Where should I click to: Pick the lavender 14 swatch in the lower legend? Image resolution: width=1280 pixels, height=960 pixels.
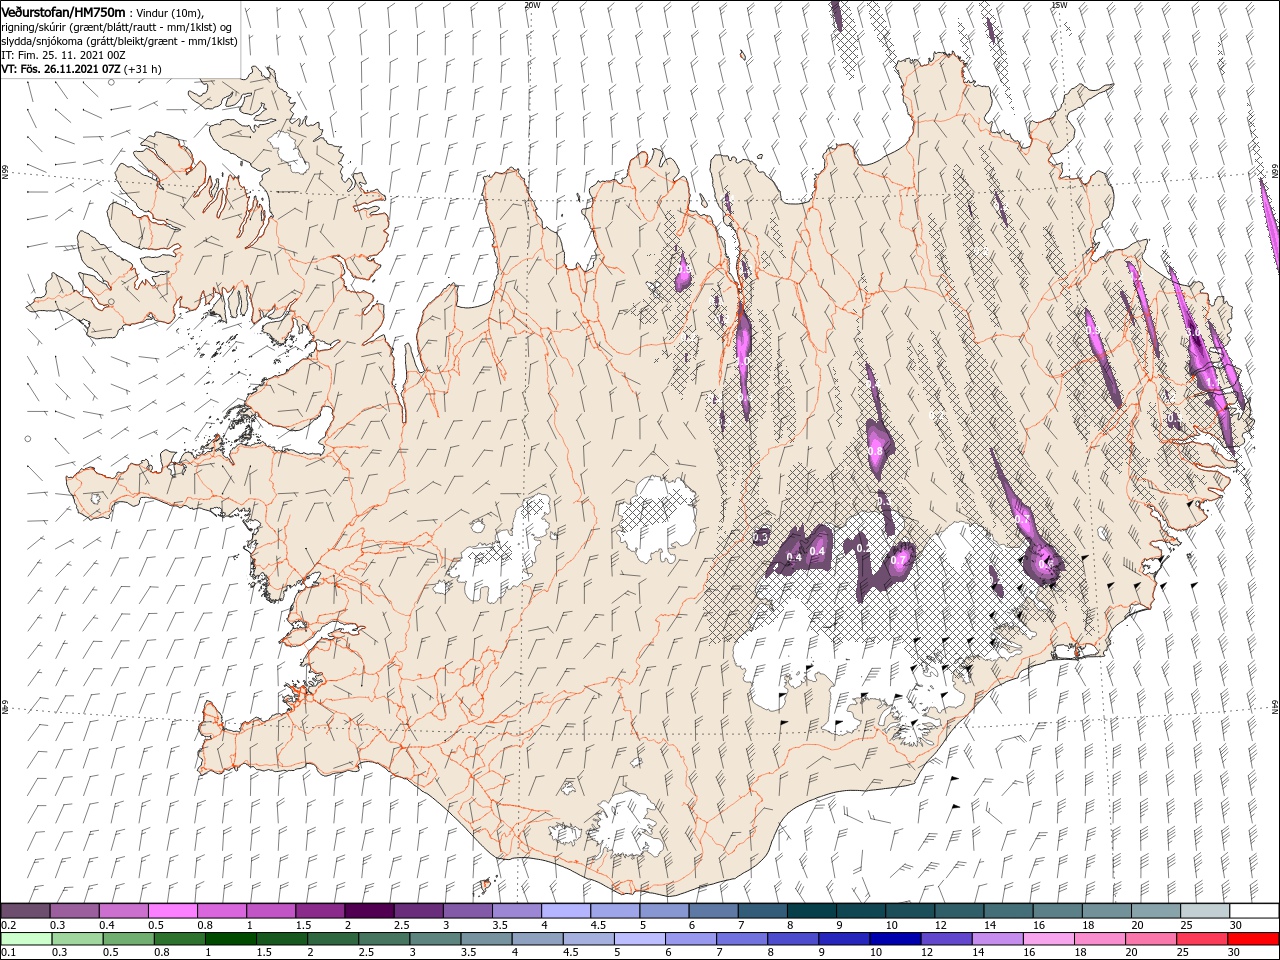pyautogui.click(x=998, y=939)
